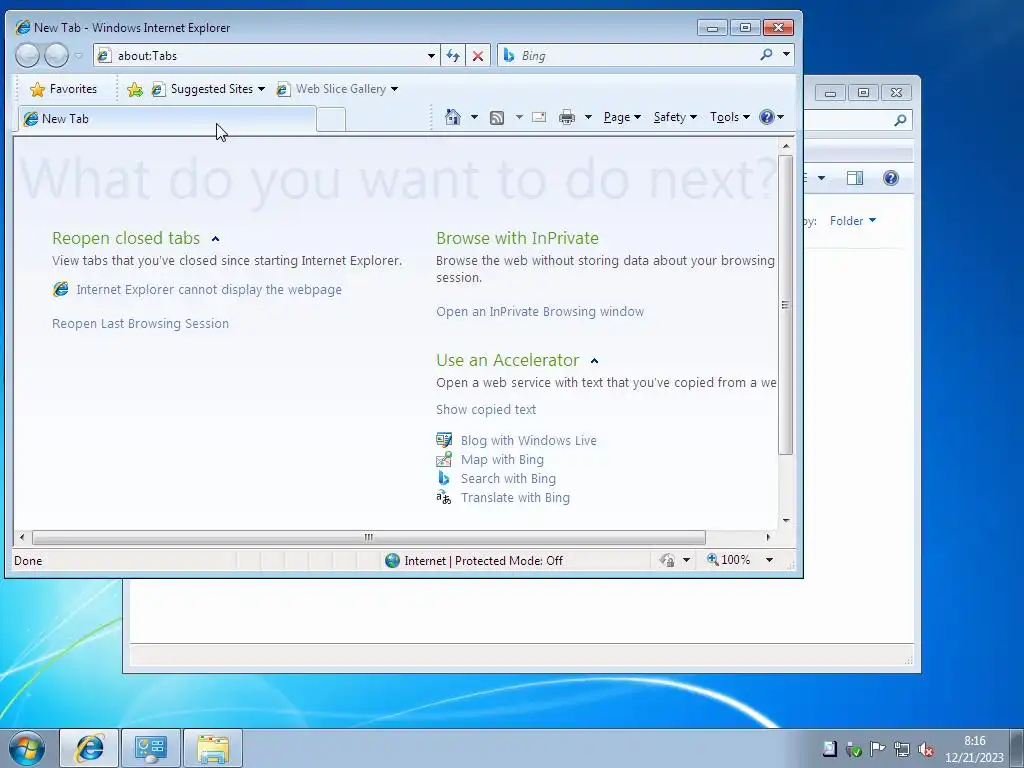The width and height of the screenshot is (1024, 768).
Task: Reopen 'Internet Explorer cannot display the webpage' tab
Action: tap(209, 289)
